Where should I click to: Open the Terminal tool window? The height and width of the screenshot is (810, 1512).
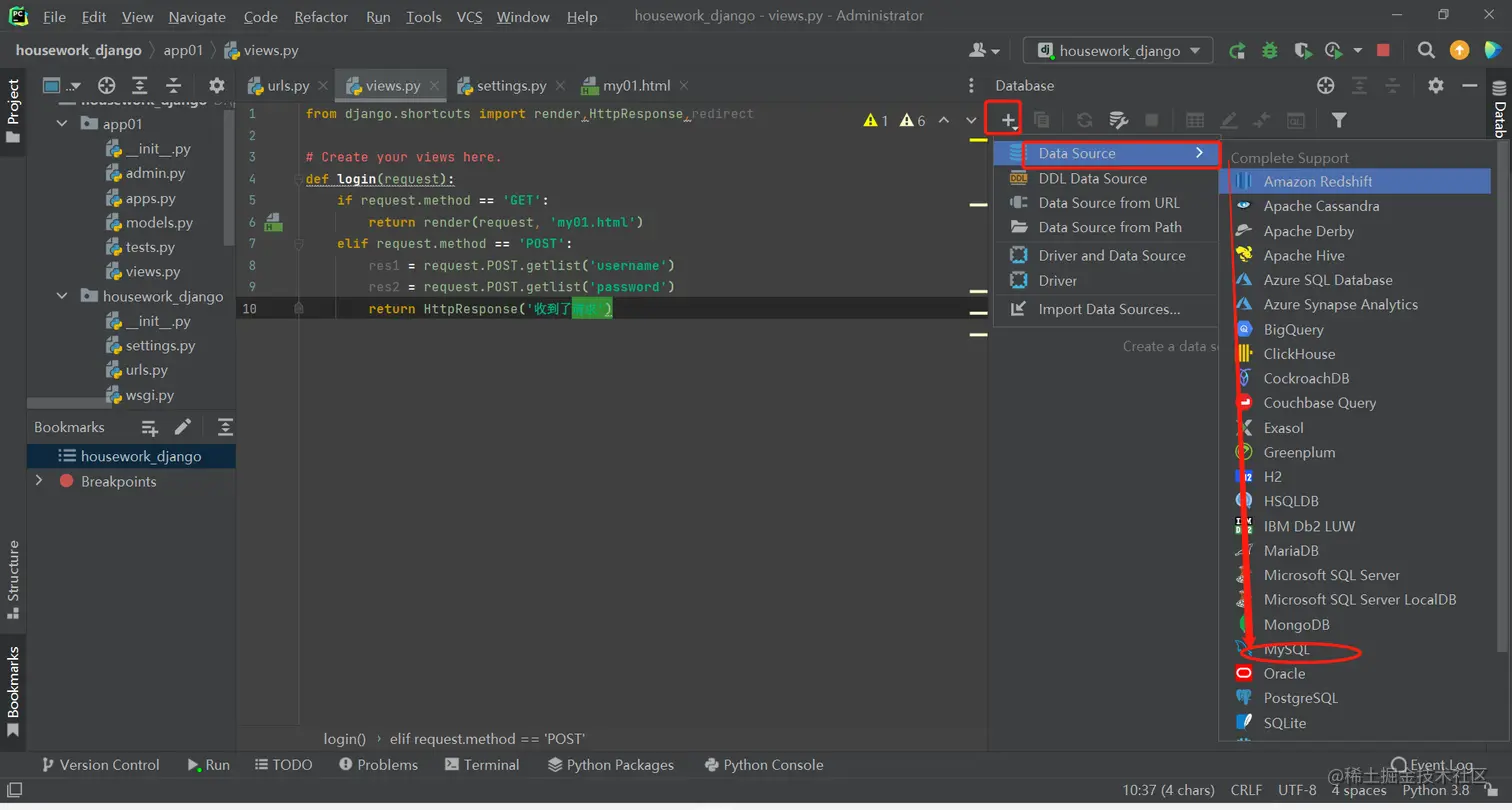click(x=482, y=764)
